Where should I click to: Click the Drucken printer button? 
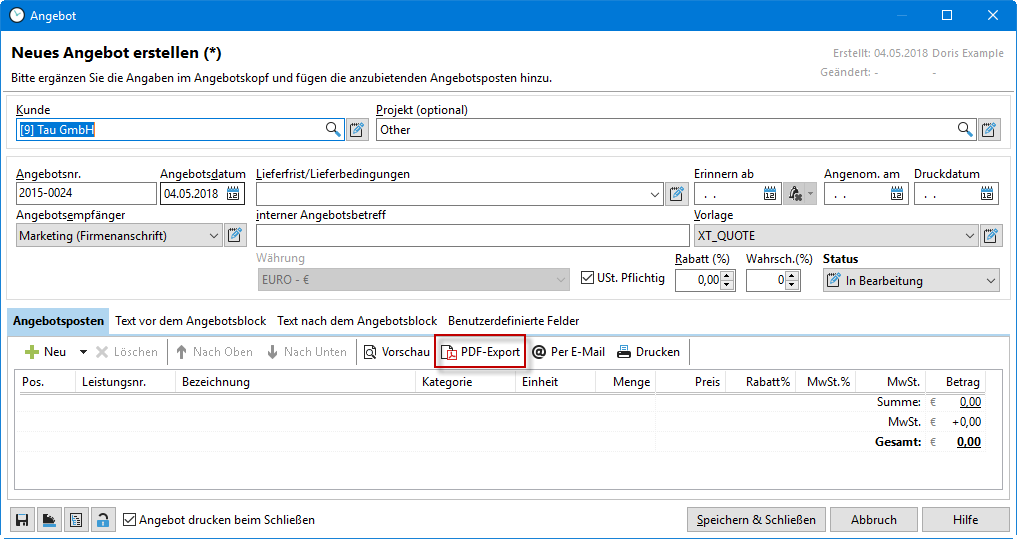point(648,352)
